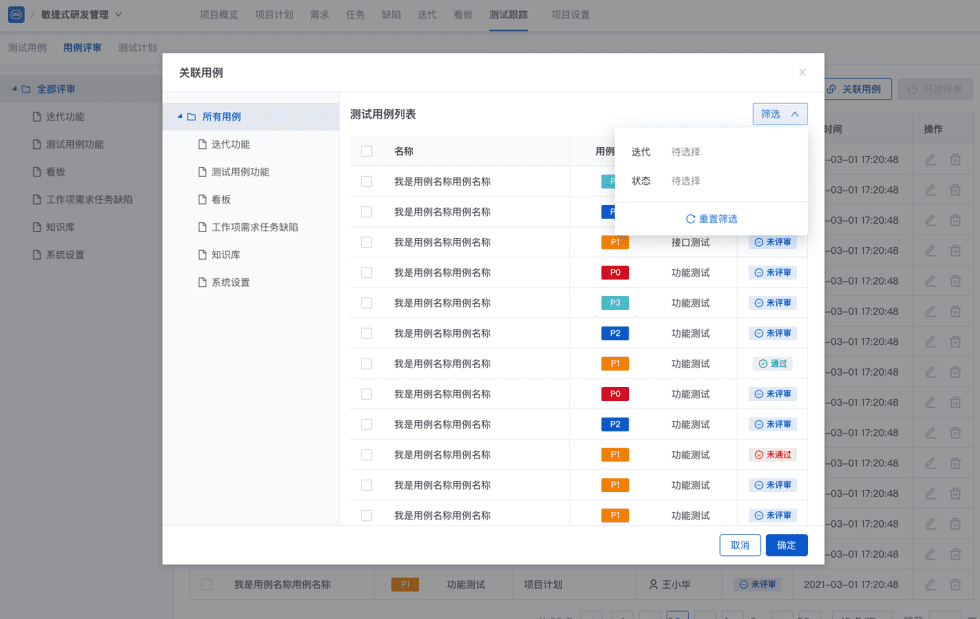
Task: Click 项目计划 cell in bottom background row
Action: [542, 585]
